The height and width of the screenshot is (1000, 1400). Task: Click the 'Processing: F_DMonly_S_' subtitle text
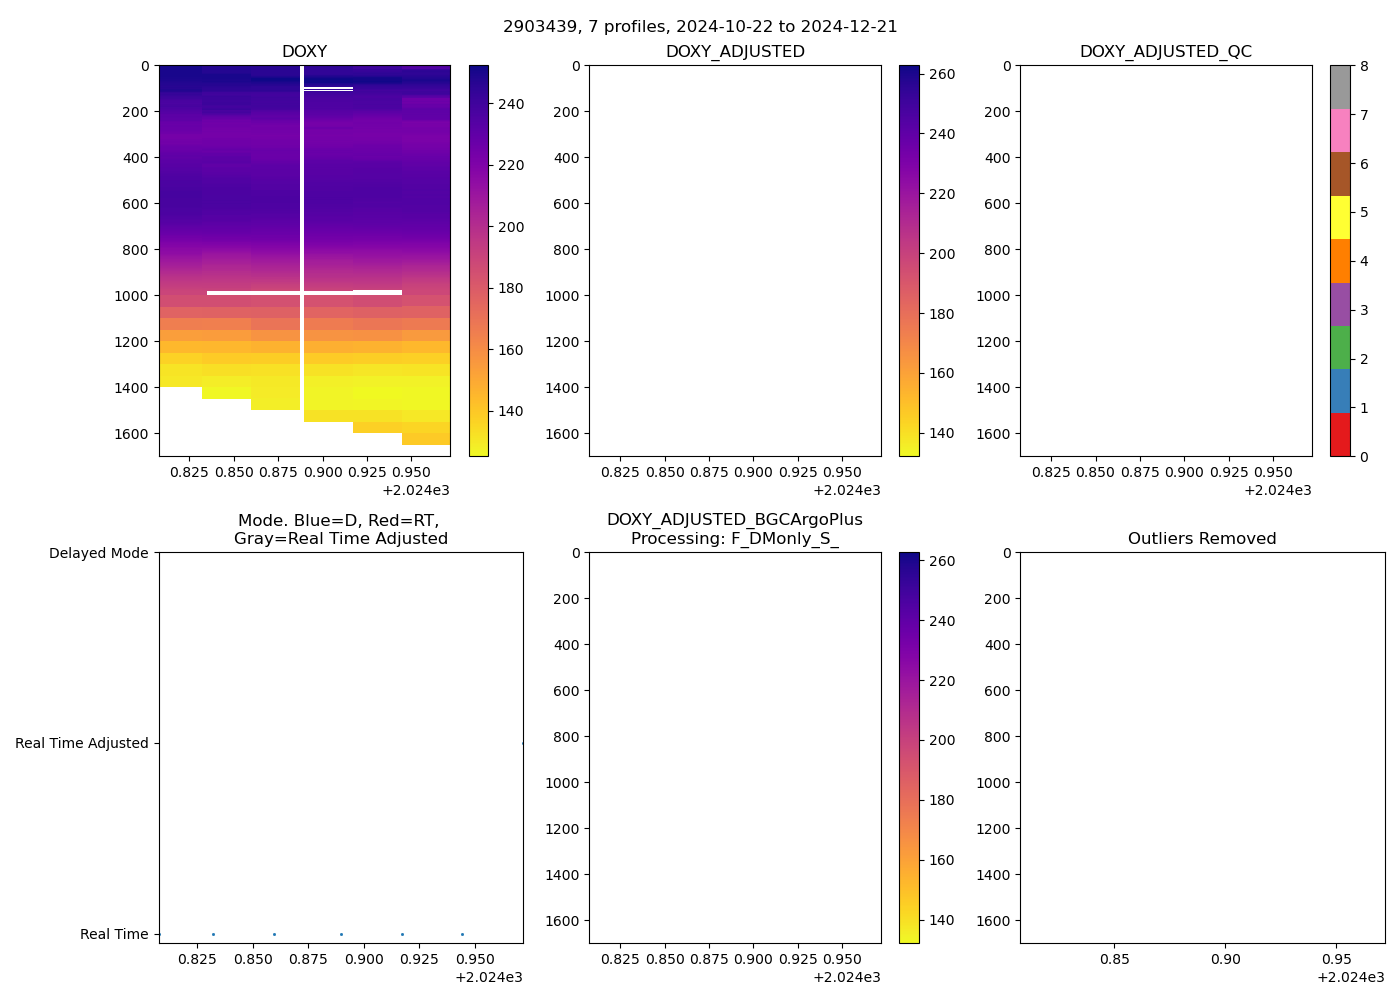[x=734, y=539]
